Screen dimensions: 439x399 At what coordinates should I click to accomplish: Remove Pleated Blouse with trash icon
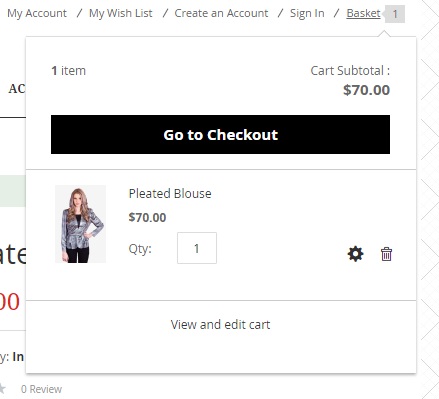386,254
